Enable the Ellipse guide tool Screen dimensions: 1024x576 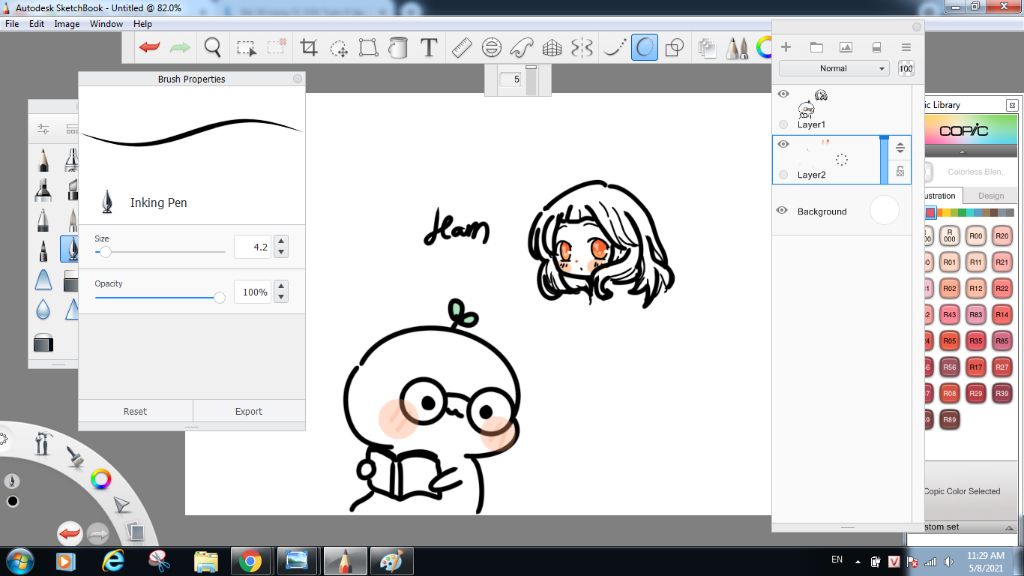click(491, 47)
